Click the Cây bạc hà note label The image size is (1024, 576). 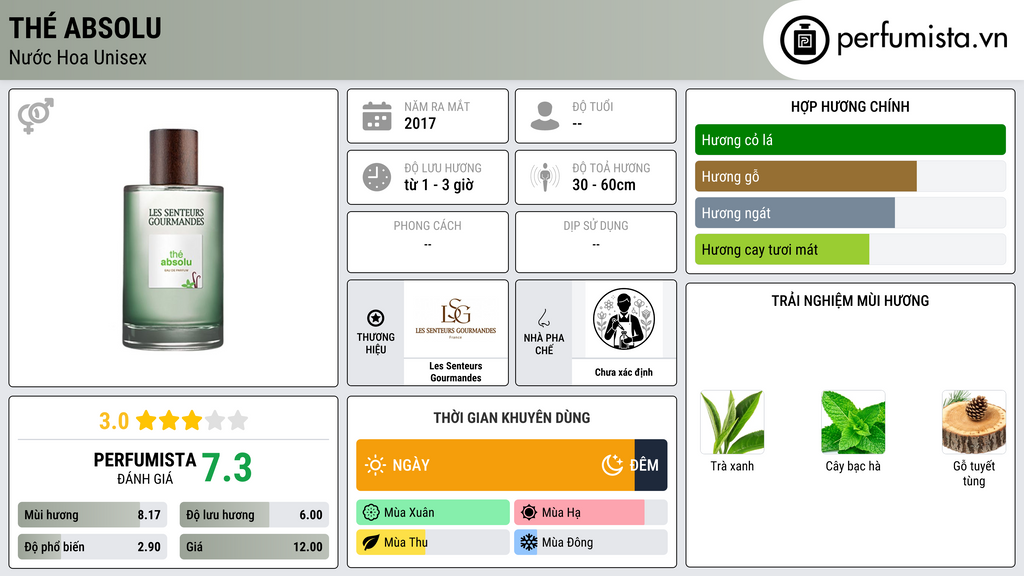(853, 466)
